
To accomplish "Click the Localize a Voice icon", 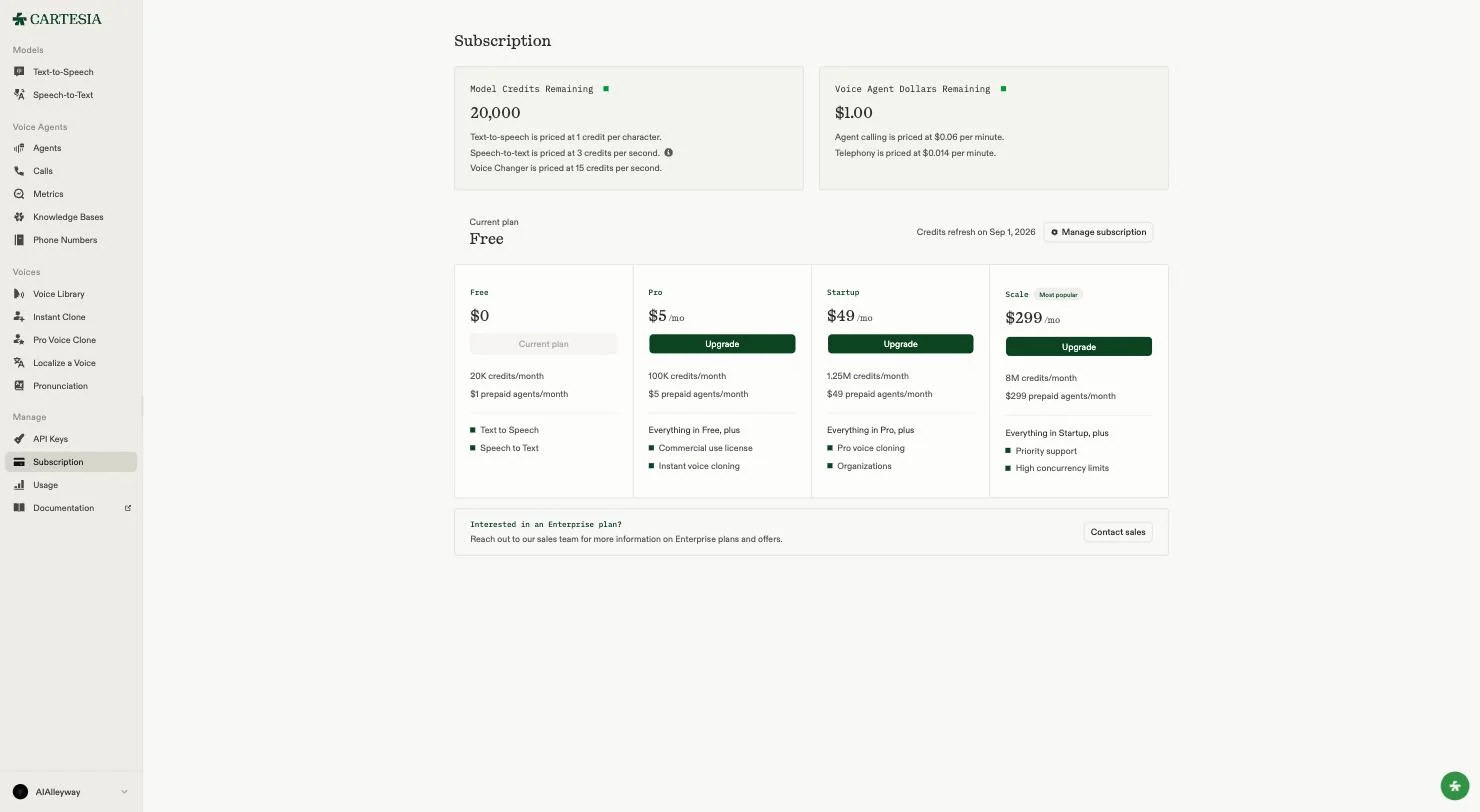I will (19, 363).
